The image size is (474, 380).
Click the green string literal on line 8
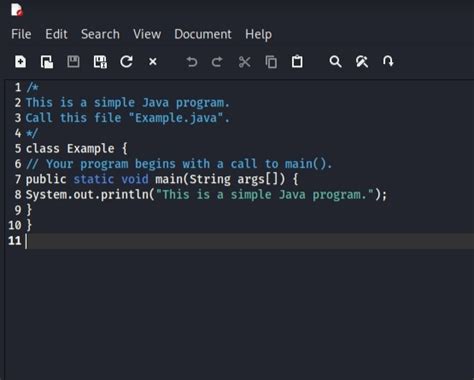(265, 195)
